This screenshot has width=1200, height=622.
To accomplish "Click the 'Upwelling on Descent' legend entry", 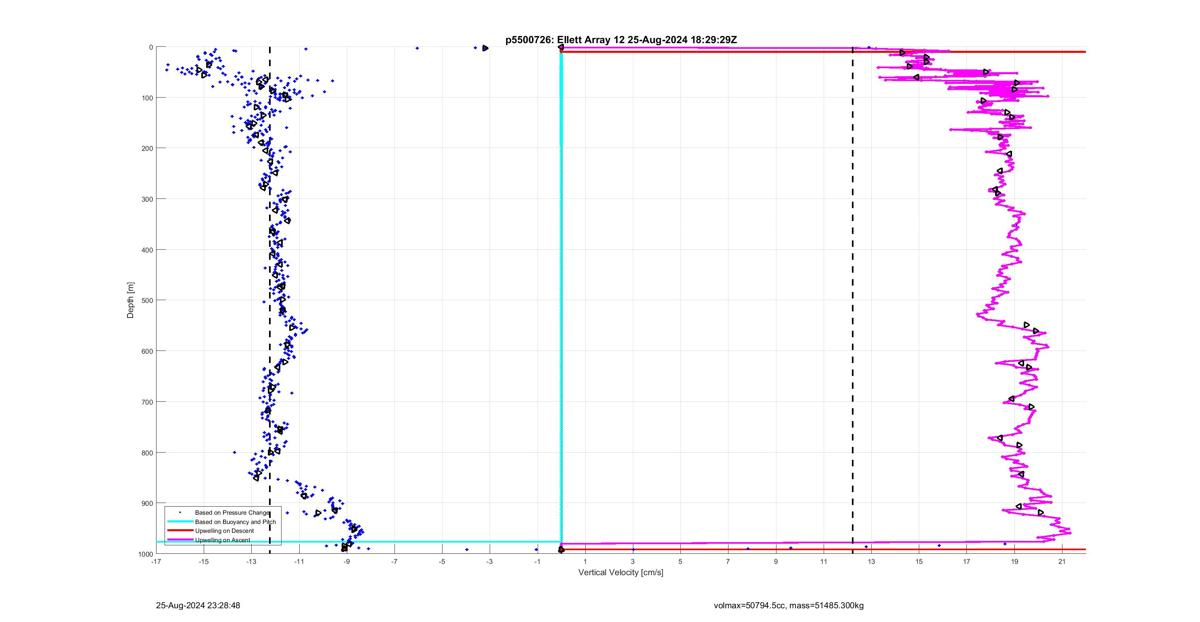I will [225, 531].
